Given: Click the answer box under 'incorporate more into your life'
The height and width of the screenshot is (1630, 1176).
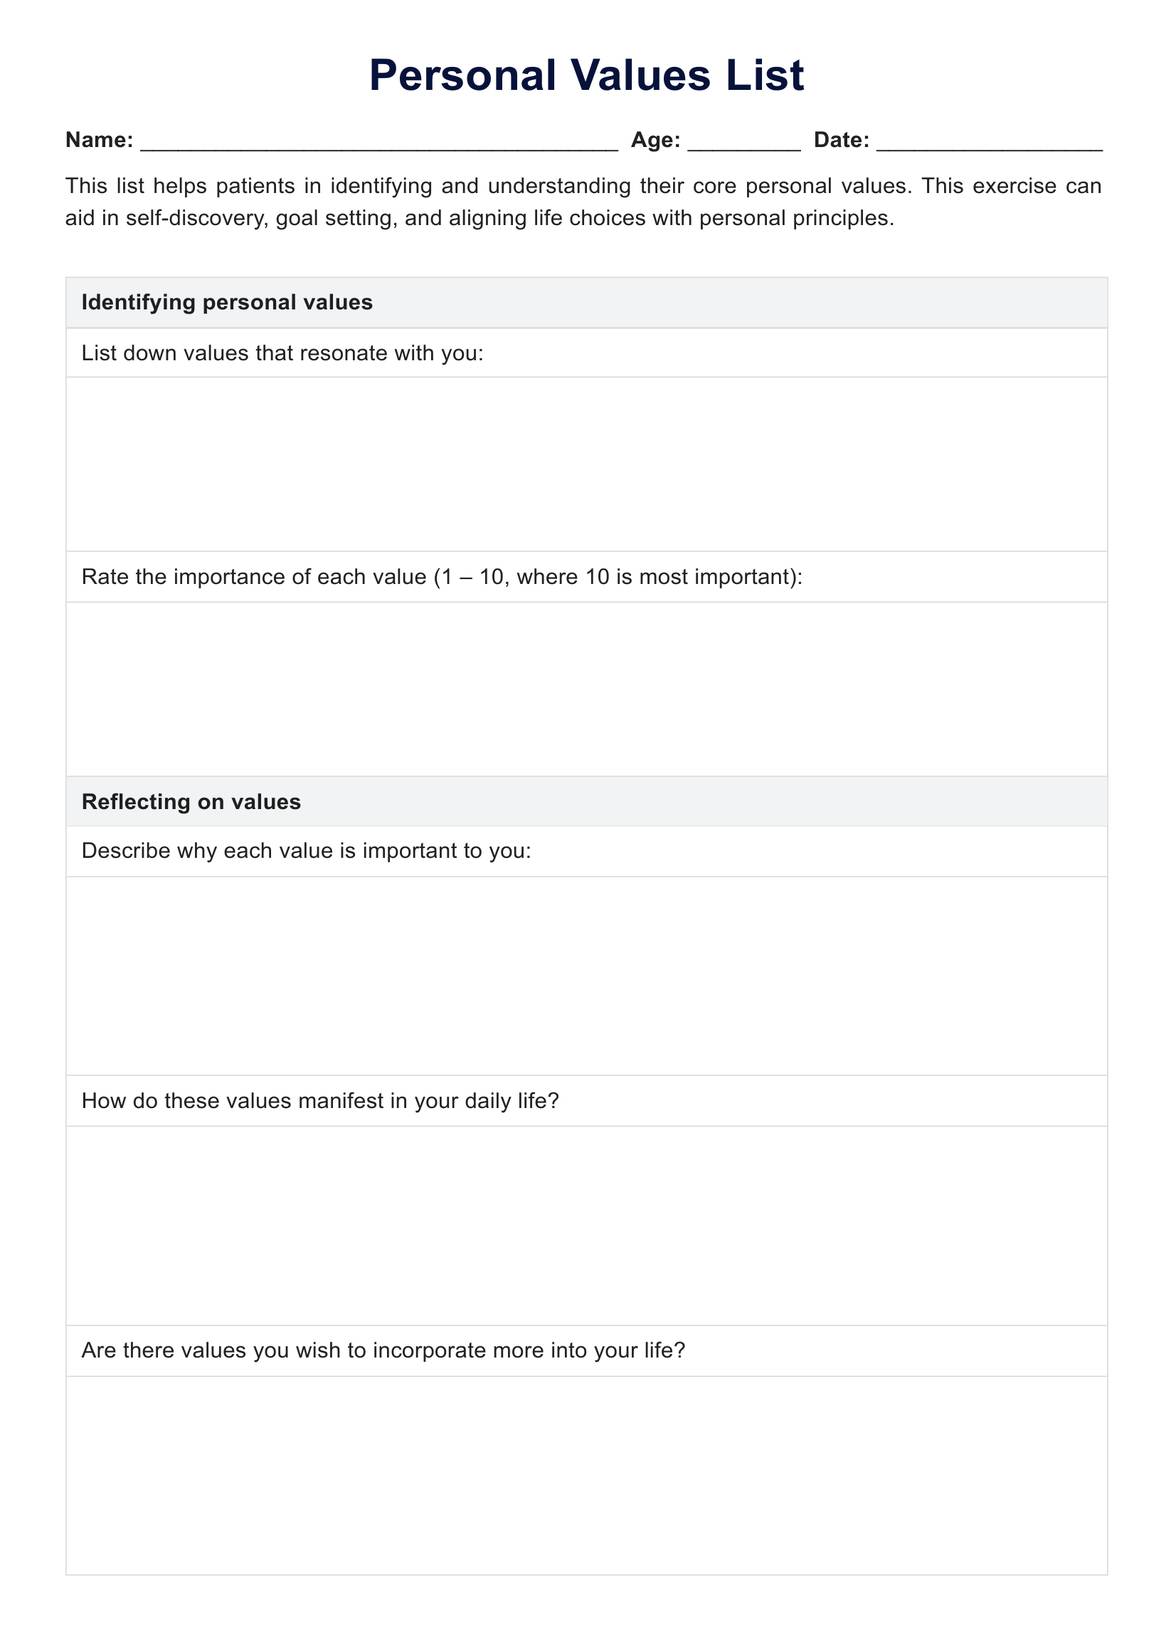Looking at the screenshot, I should tap(586, 1475).
